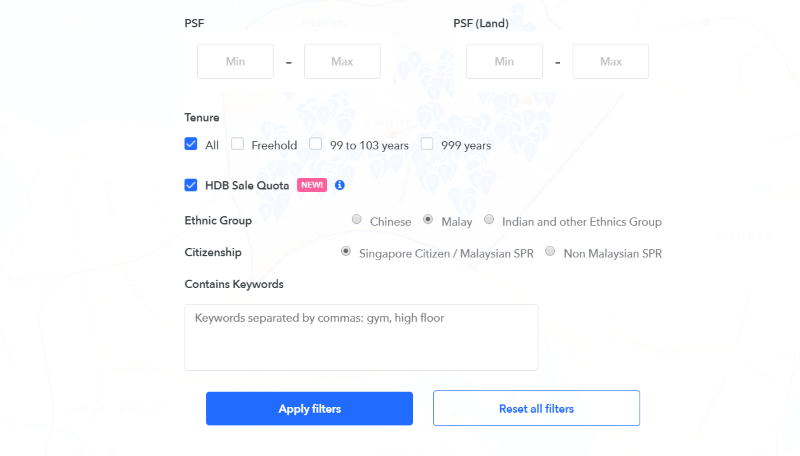Select the Chinese ethnic group radio button
Image resolution: width=800 pixels, height=456 pixels.
(357, 219)
